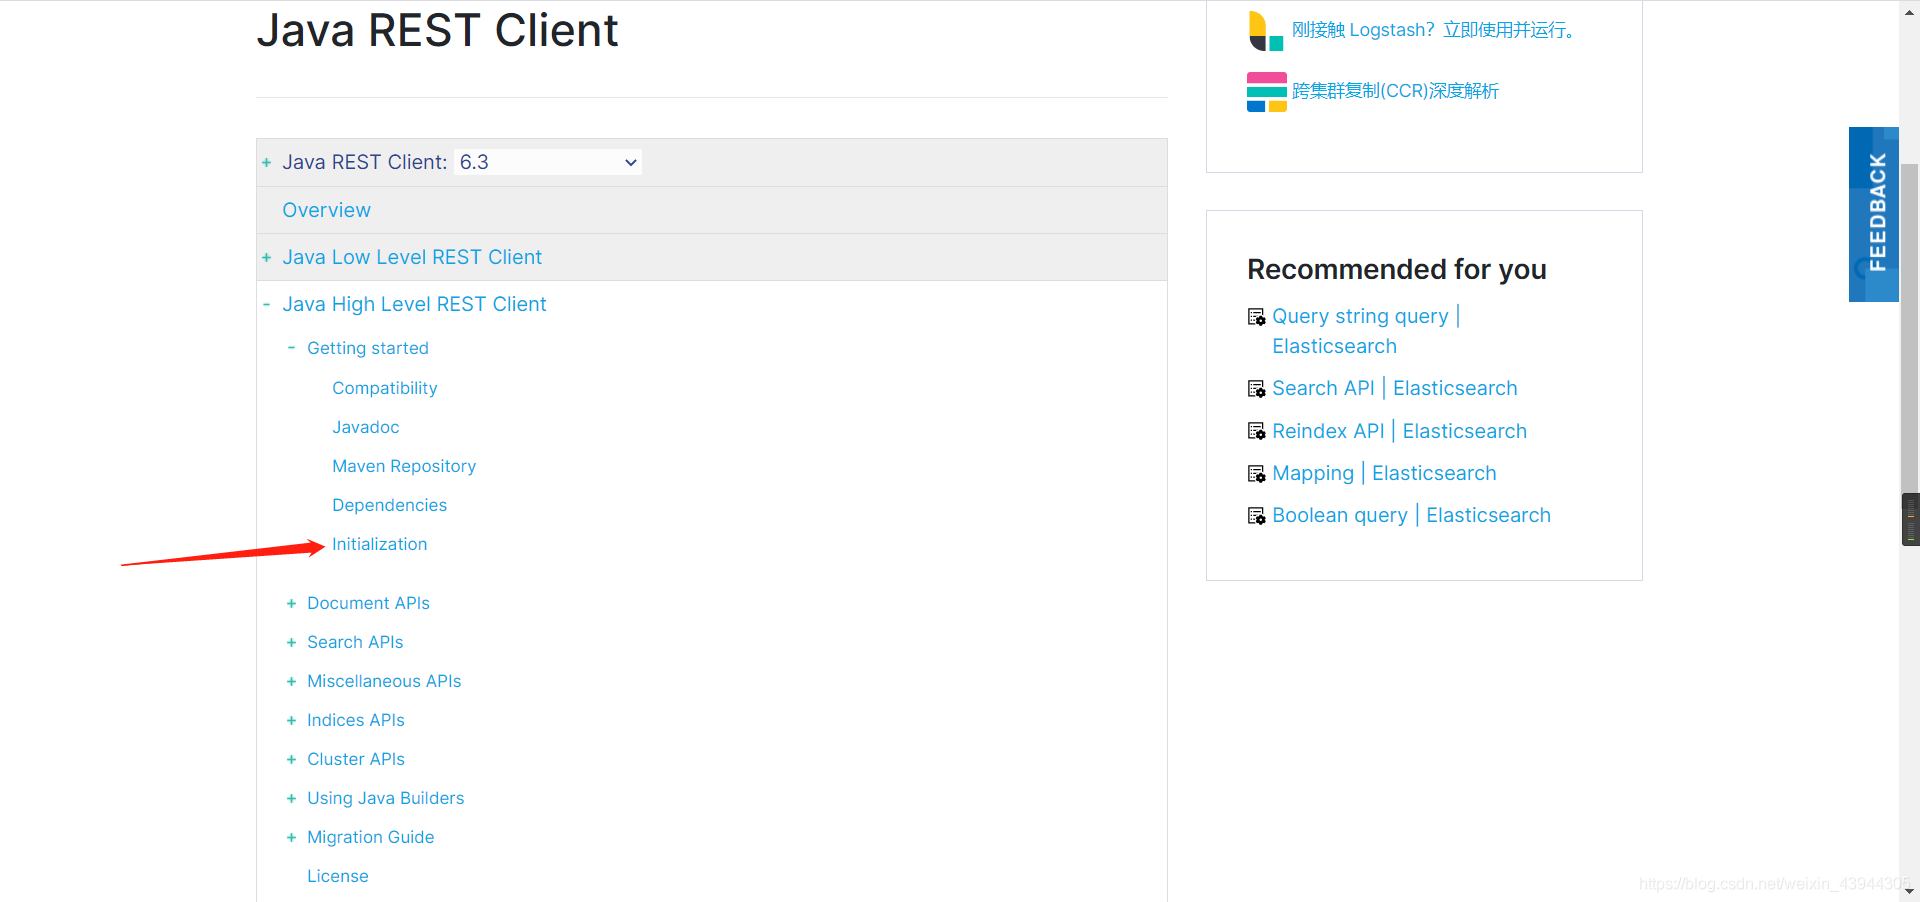Screen dimensions: 1920x902
Task: Open Mapping Elasticsearch recommendation
Action: click(x=1384, y=473)
